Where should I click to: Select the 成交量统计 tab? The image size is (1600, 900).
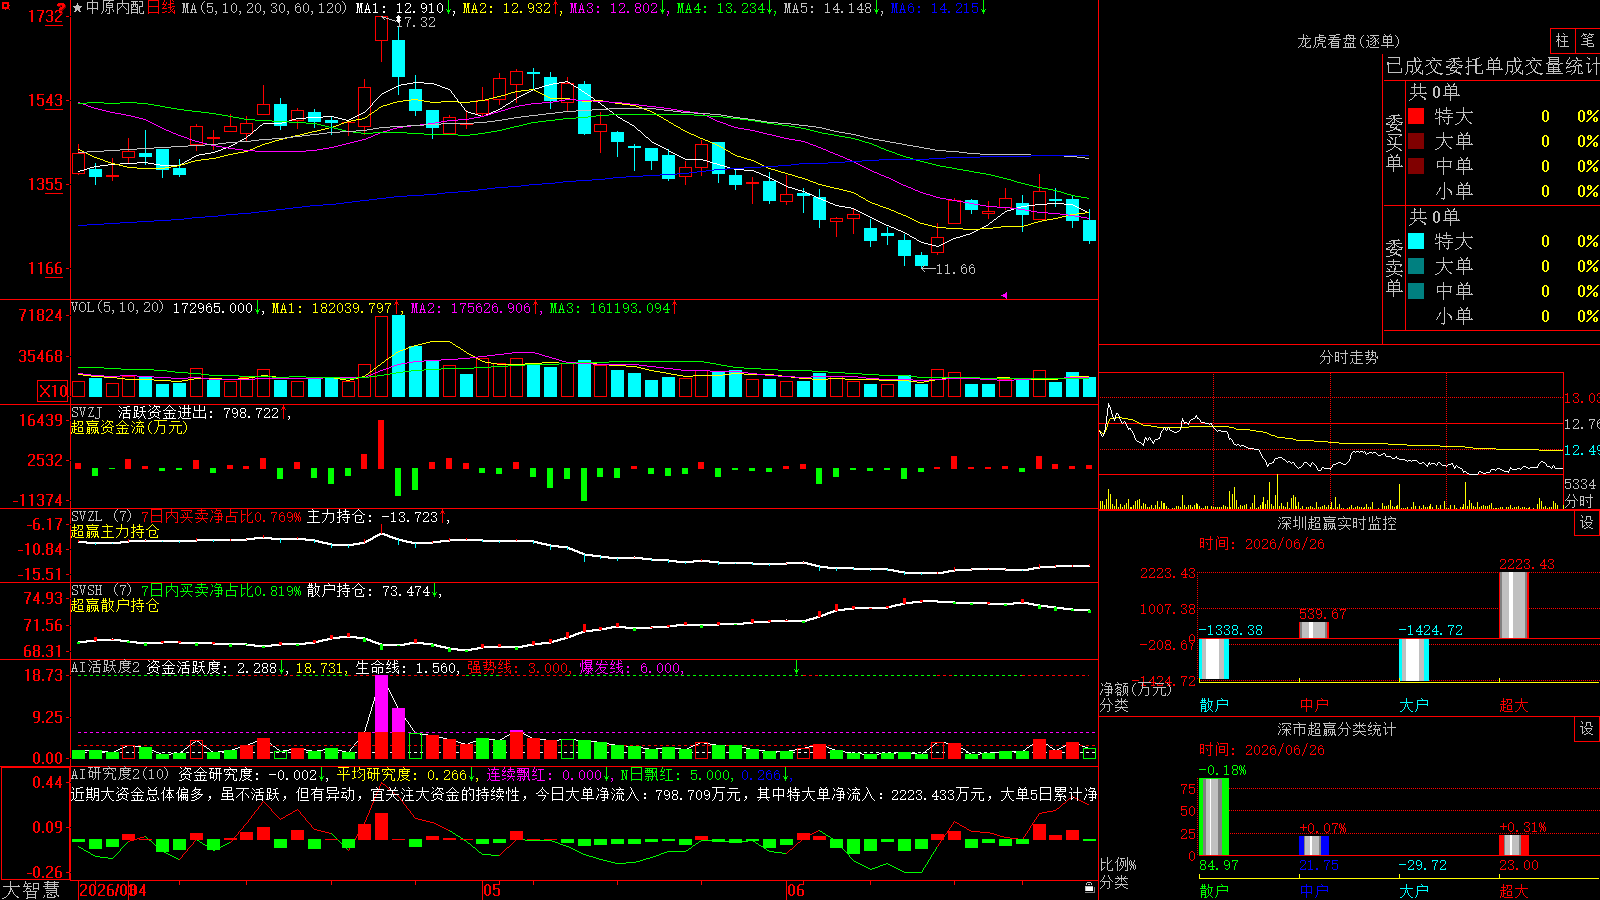click(1552, 66)
